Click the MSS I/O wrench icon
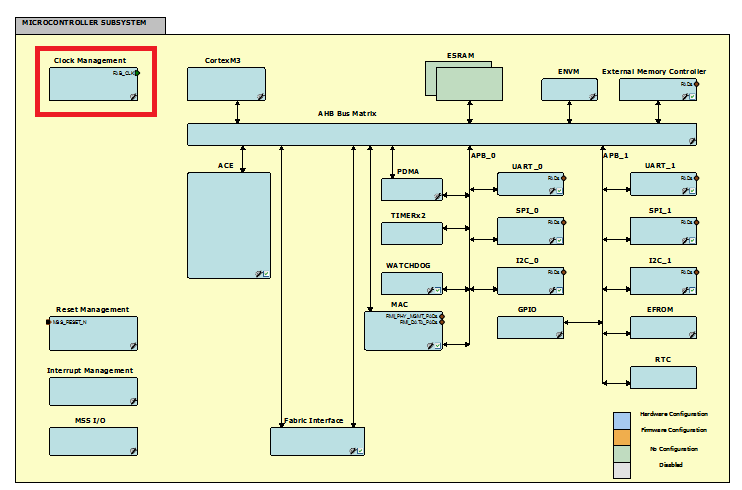Screen dimensions: 742x490 (x=132, y=450)
